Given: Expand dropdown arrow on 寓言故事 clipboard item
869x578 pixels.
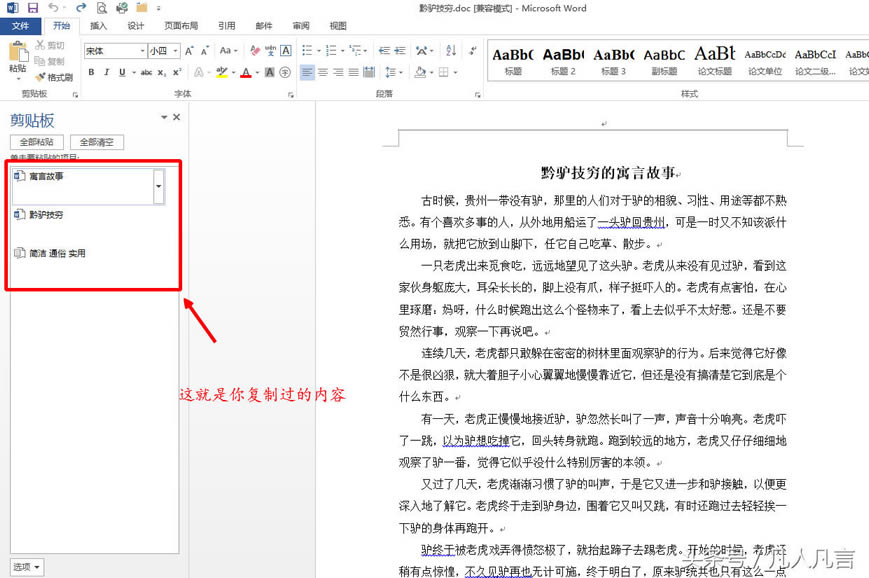Looking at the screenshot, I should tap(159, 186).
